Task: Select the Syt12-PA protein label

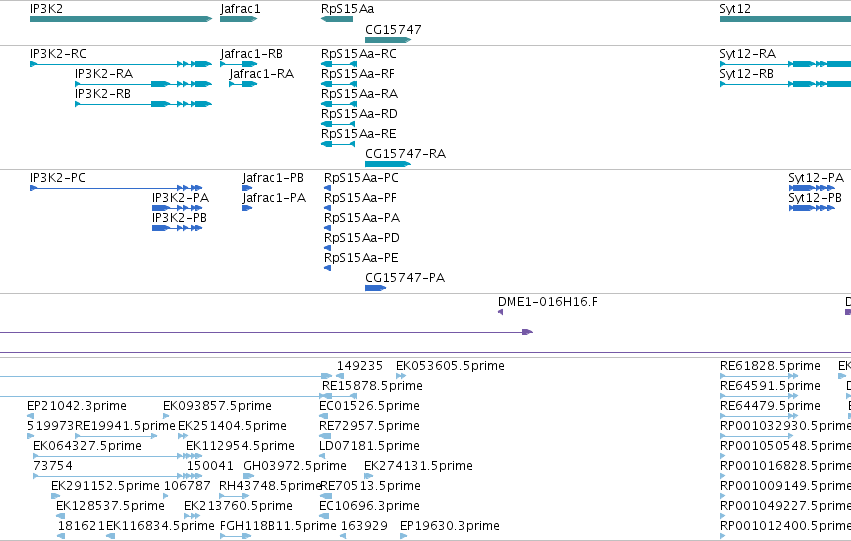Action: 816,178
